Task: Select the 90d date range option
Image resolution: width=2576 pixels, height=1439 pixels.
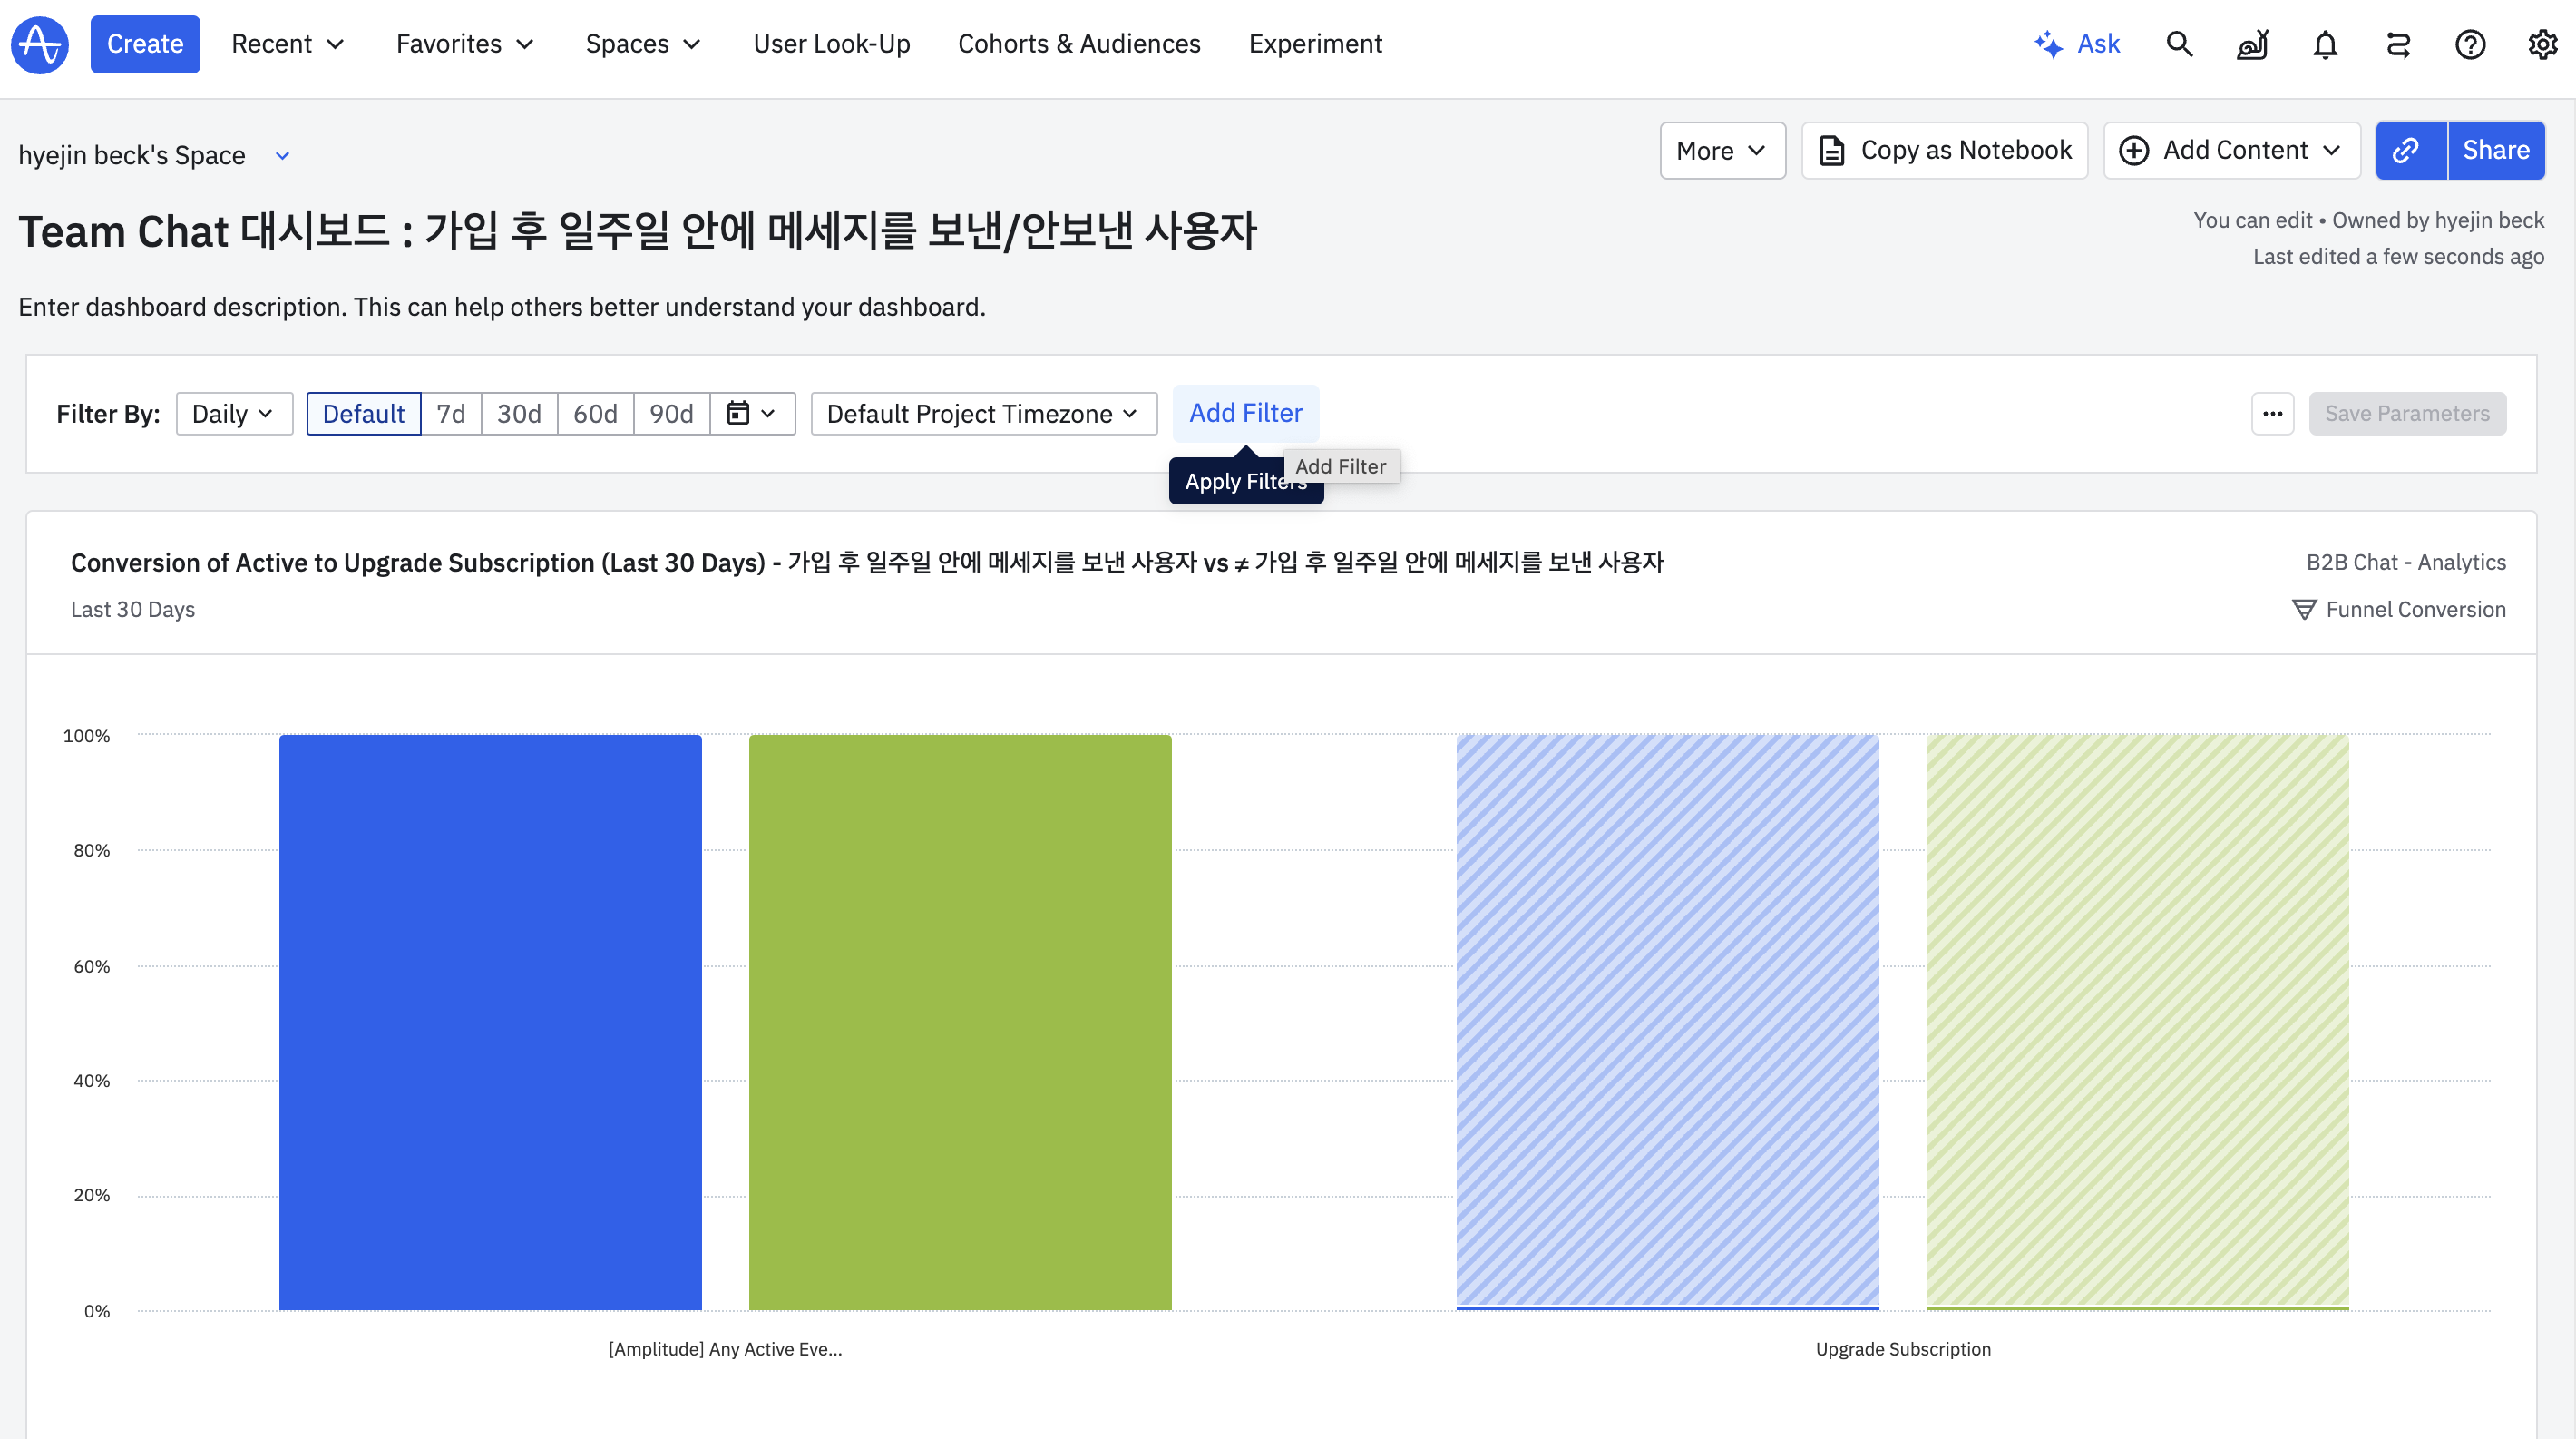Action: click(671, 413)
